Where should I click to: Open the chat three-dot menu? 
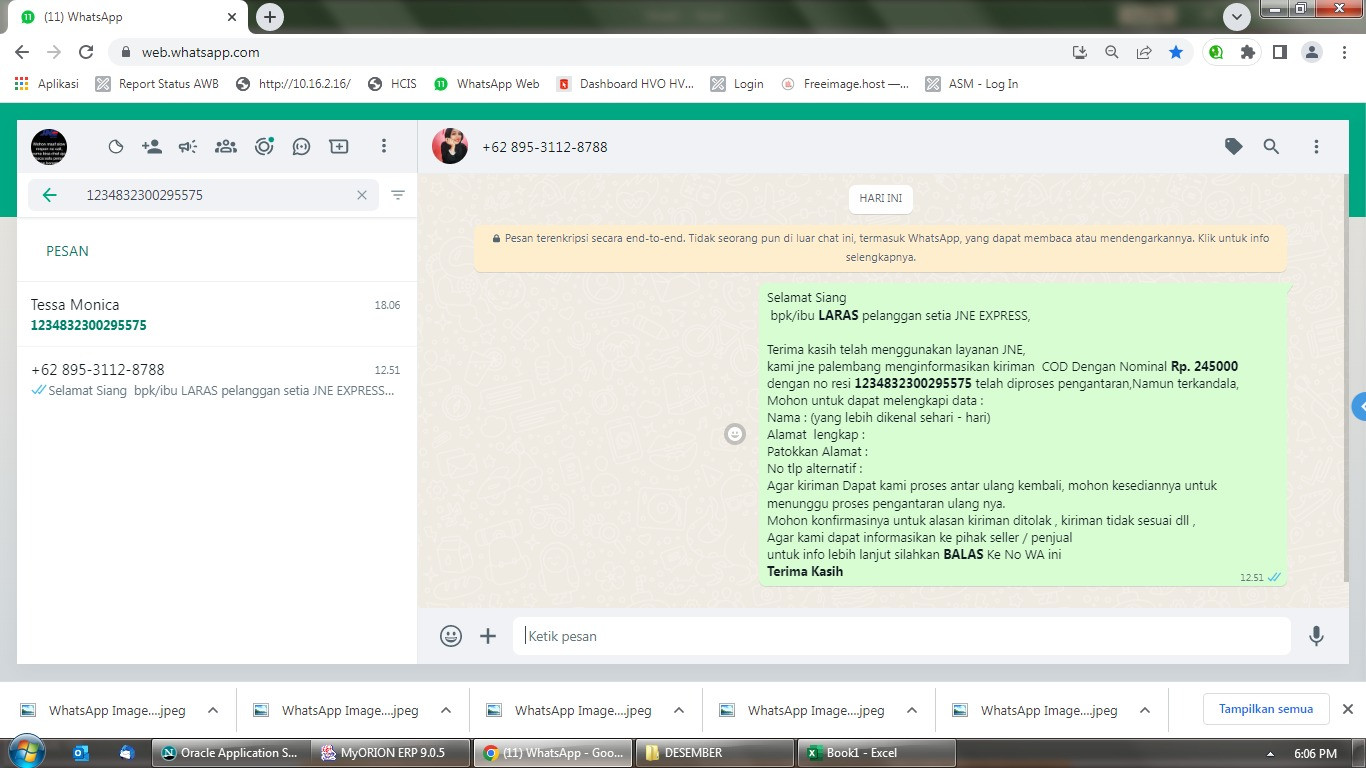click(1316, 147)
